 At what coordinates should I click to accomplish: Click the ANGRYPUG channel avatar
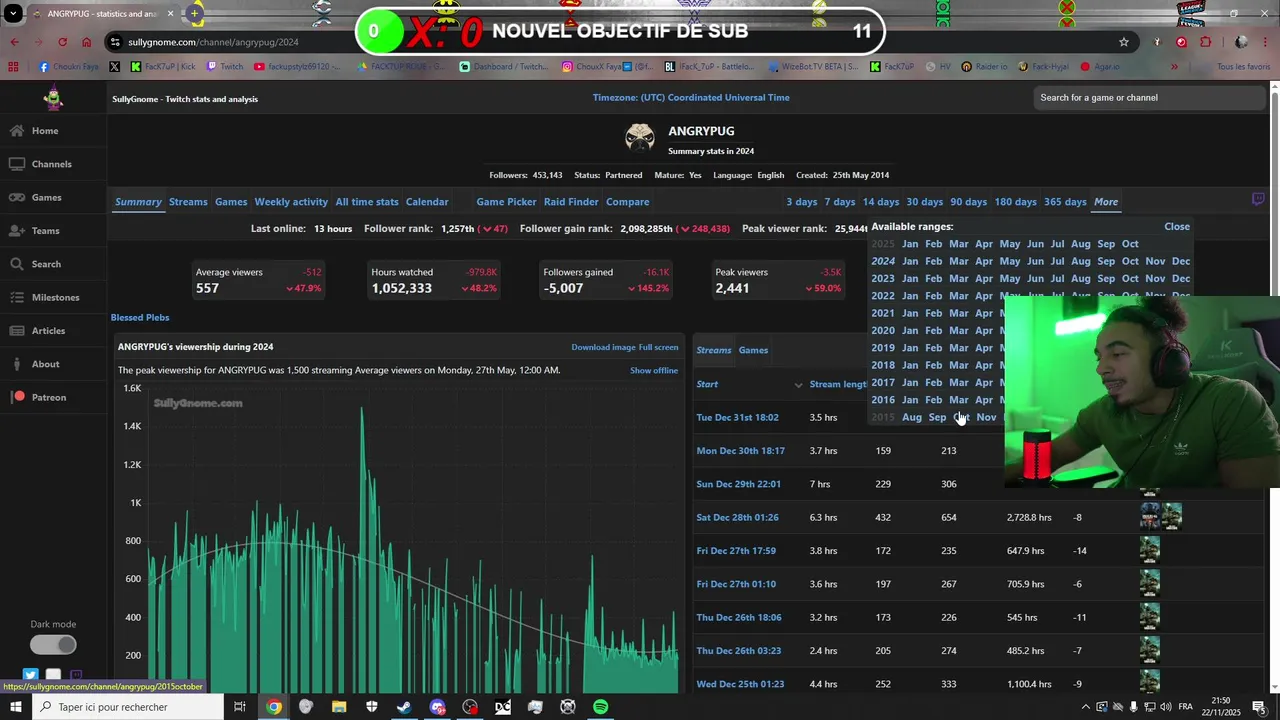click(x=640, y=138)
